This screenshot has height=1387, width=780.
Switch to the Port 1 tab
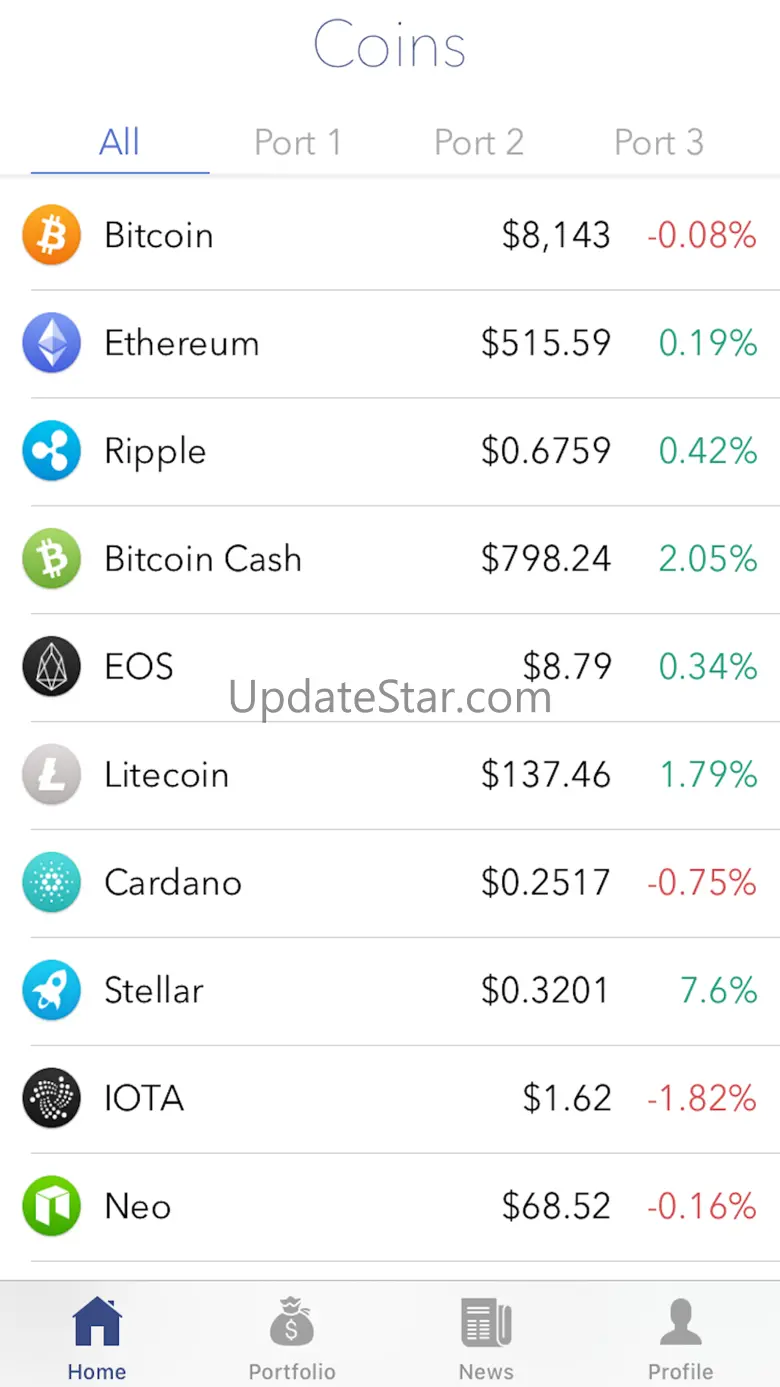pos(298,143)
